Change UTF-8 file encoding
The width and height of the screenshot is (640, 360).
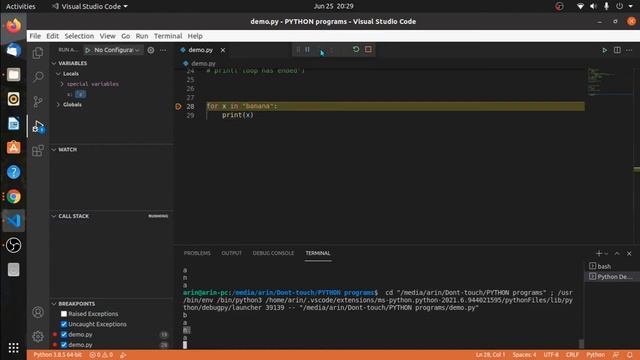551,355
